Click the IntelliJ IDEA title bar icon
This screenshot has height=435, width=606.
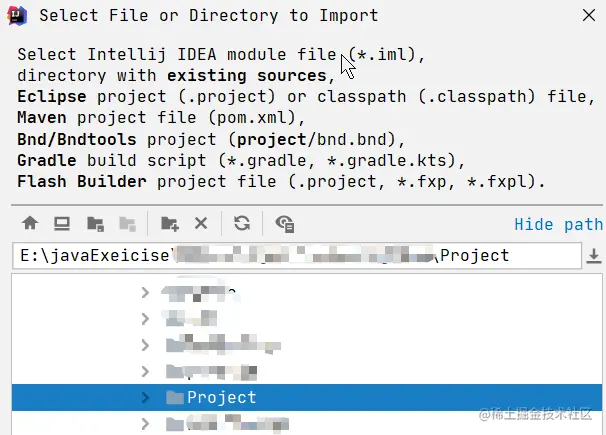pos(19,15)
